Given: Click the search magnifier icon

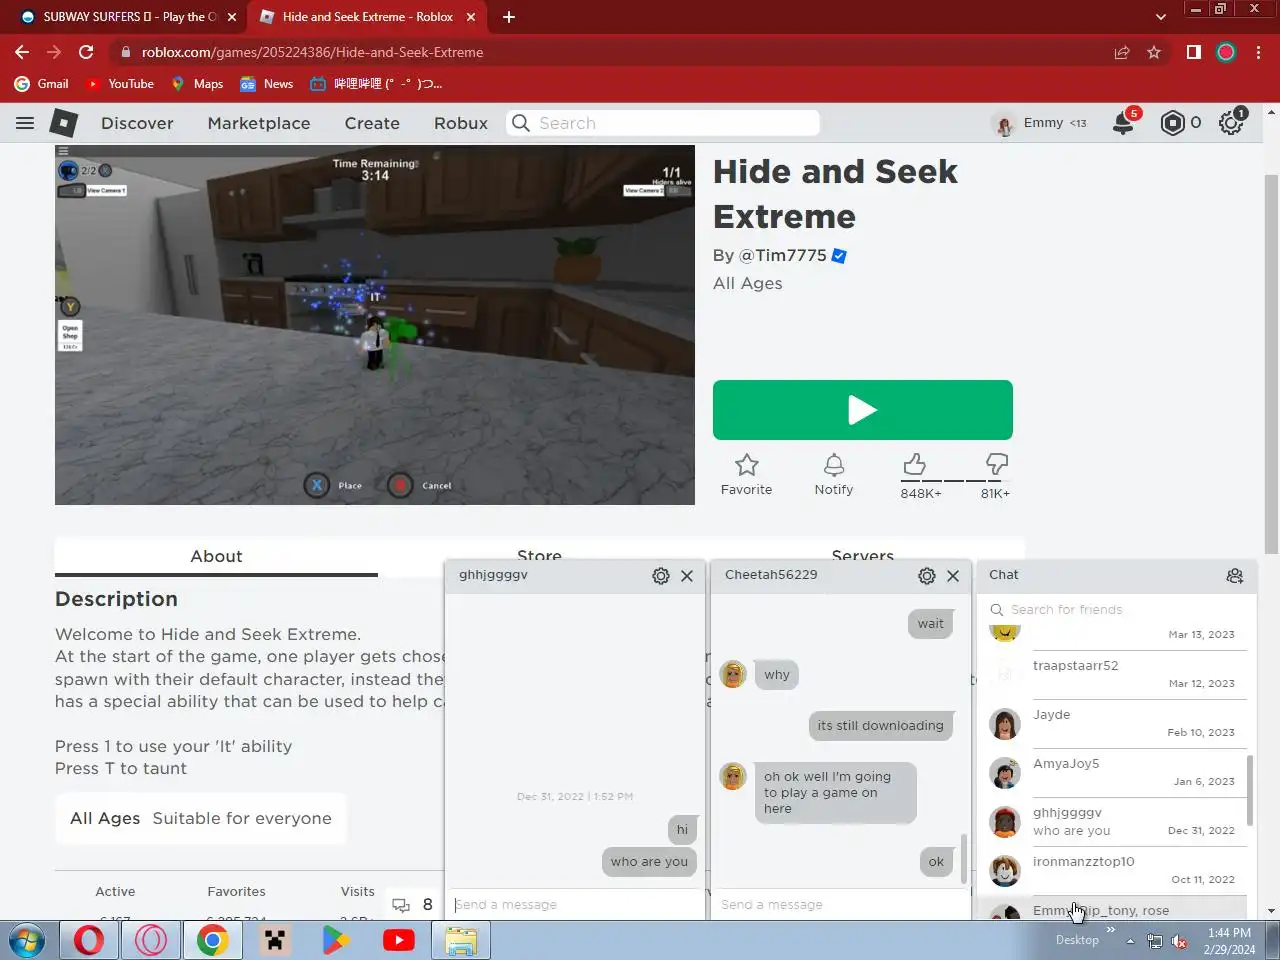Looking at the screenshot, I should coord(521,123).
